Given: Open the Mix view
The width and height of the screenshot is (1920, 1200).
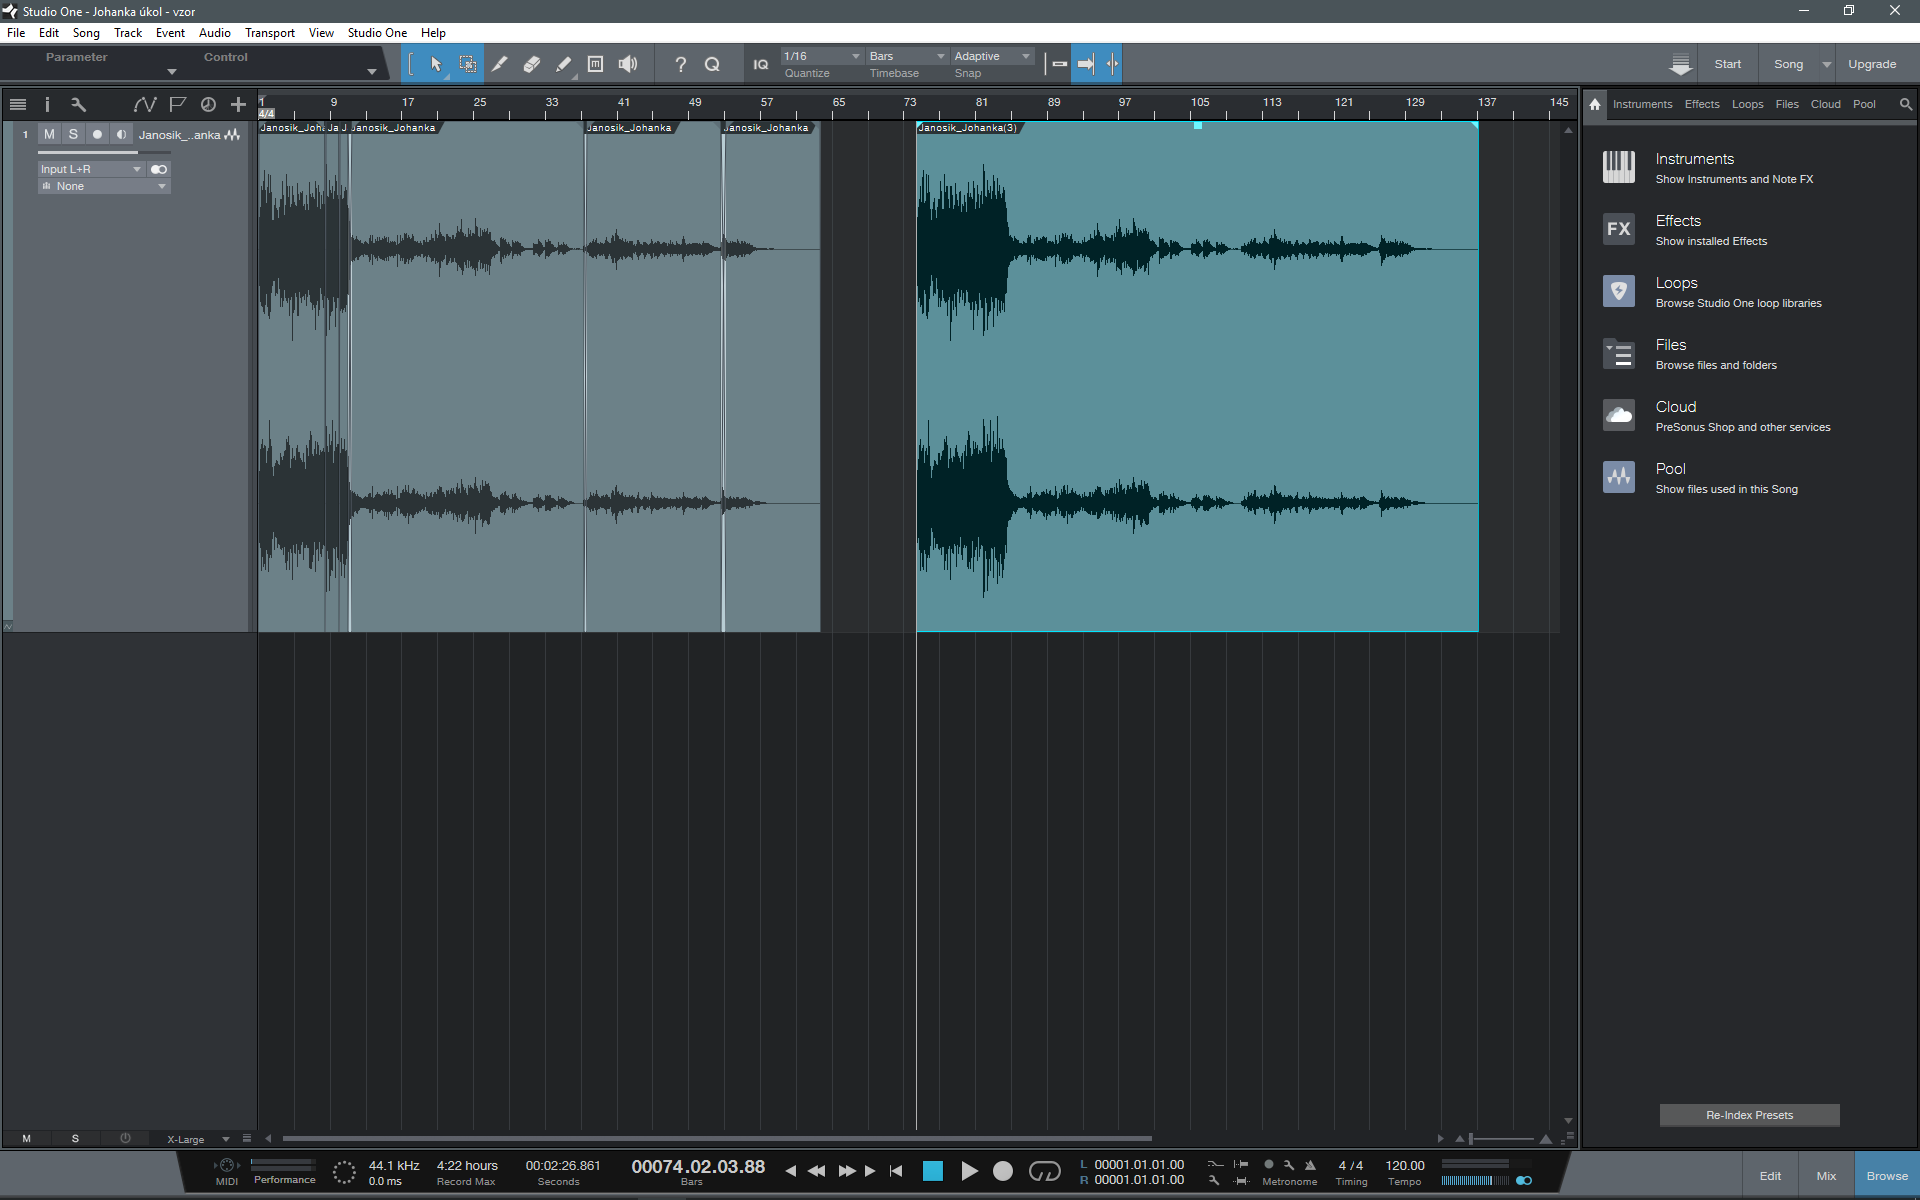Looking at the screenshot, I should (x=1826, y=1176).
